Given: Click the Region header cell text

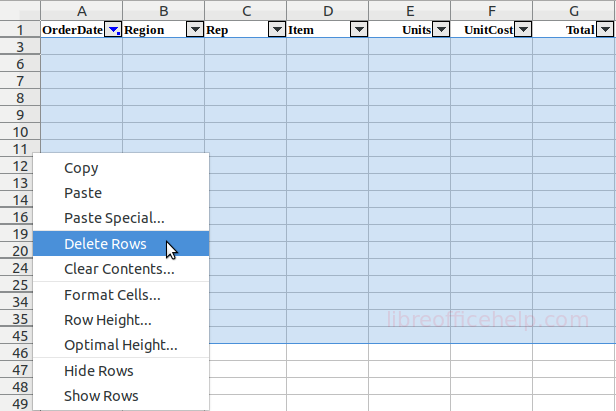Looking at the screenshot, I should click(144, 30).
